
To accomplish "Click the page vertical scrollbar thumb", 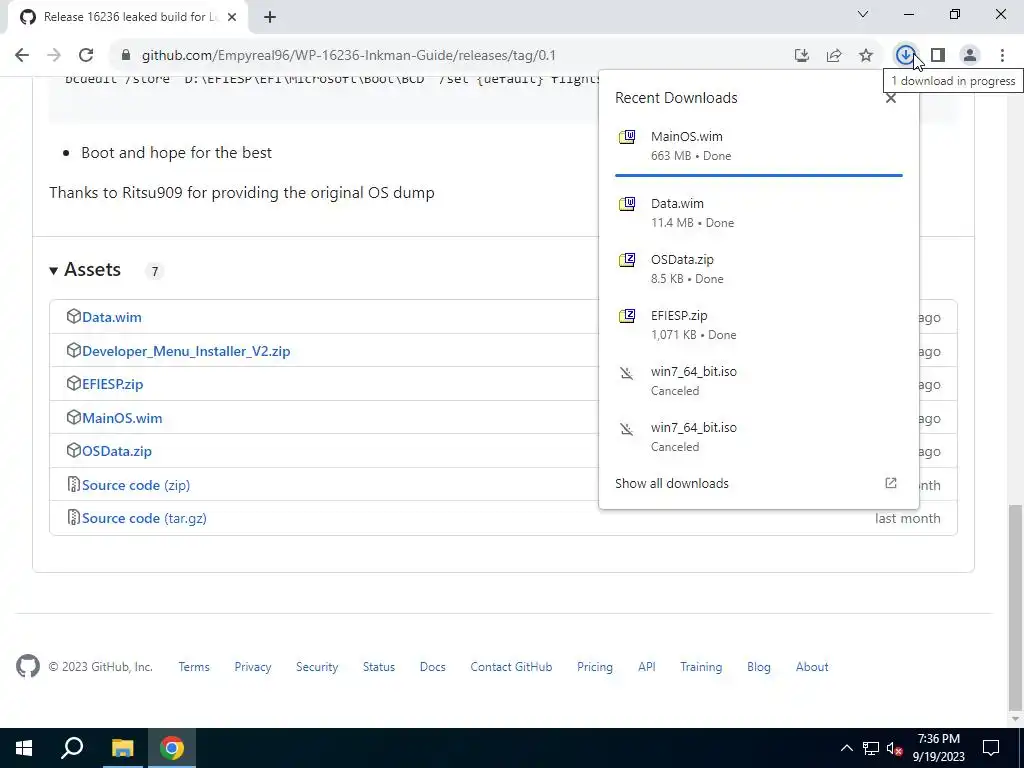I will [1015, 609].
